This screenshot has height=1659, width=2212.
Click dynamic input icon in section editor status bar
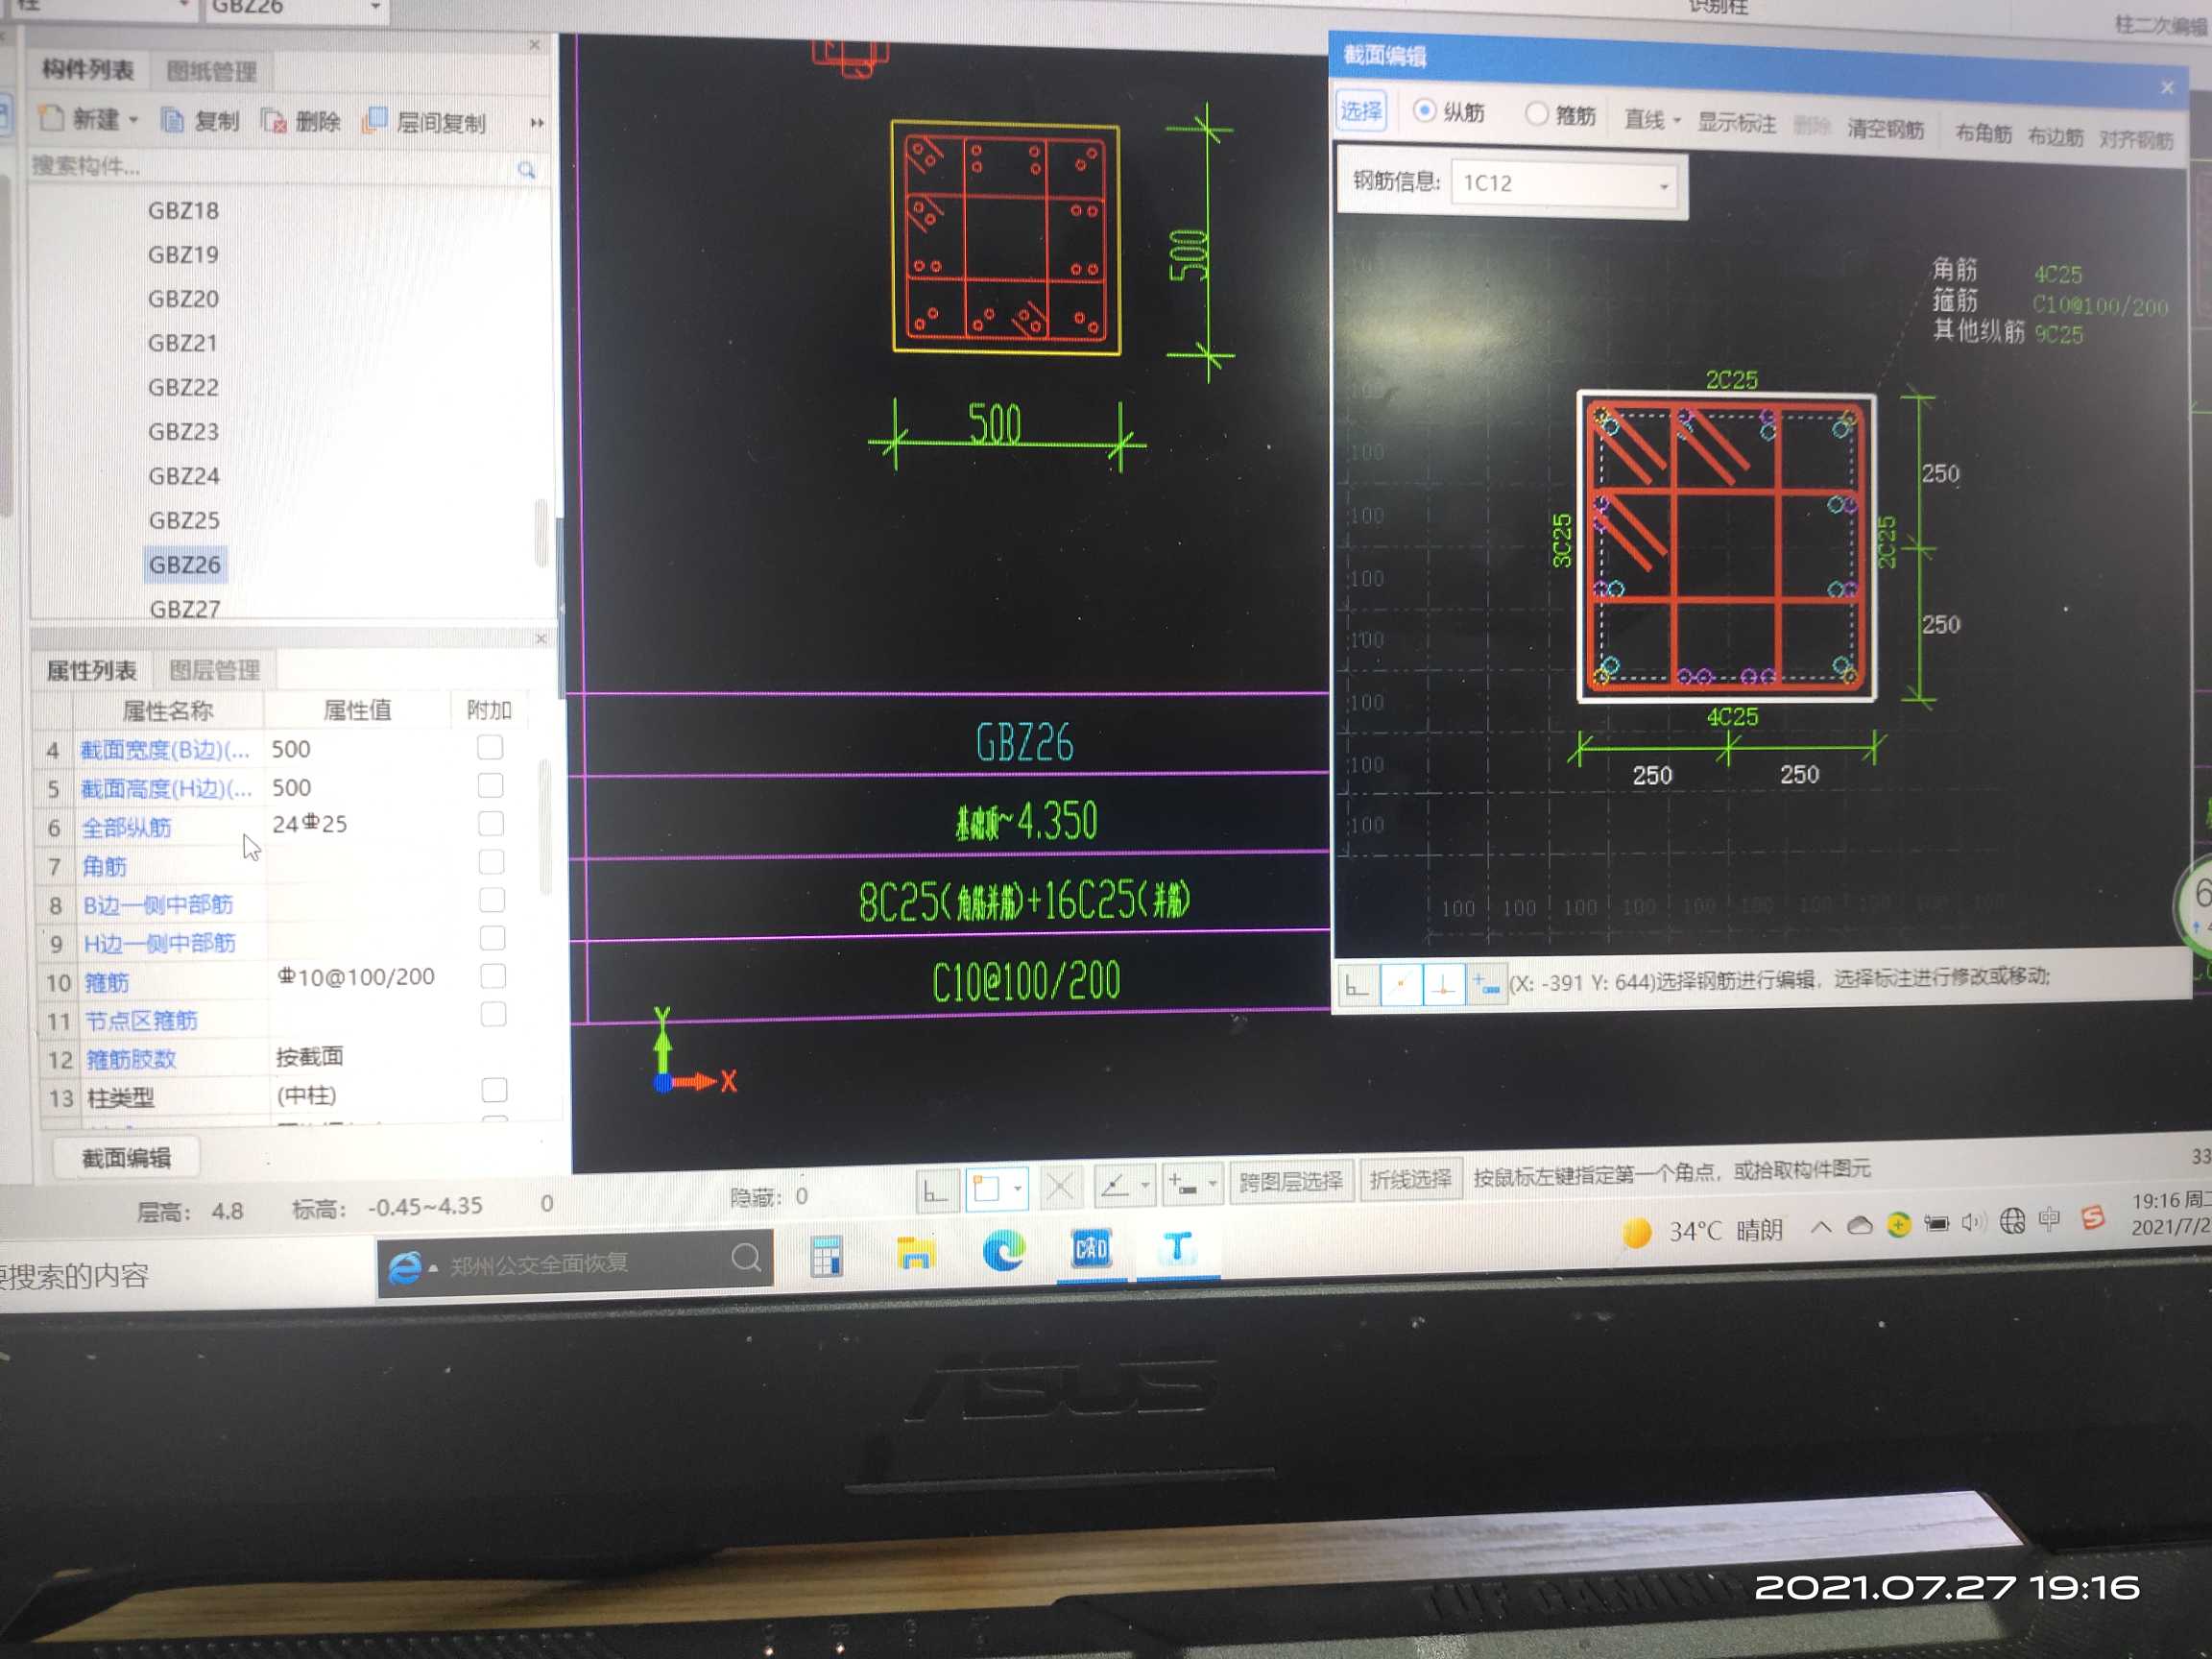coord(1486,985)
